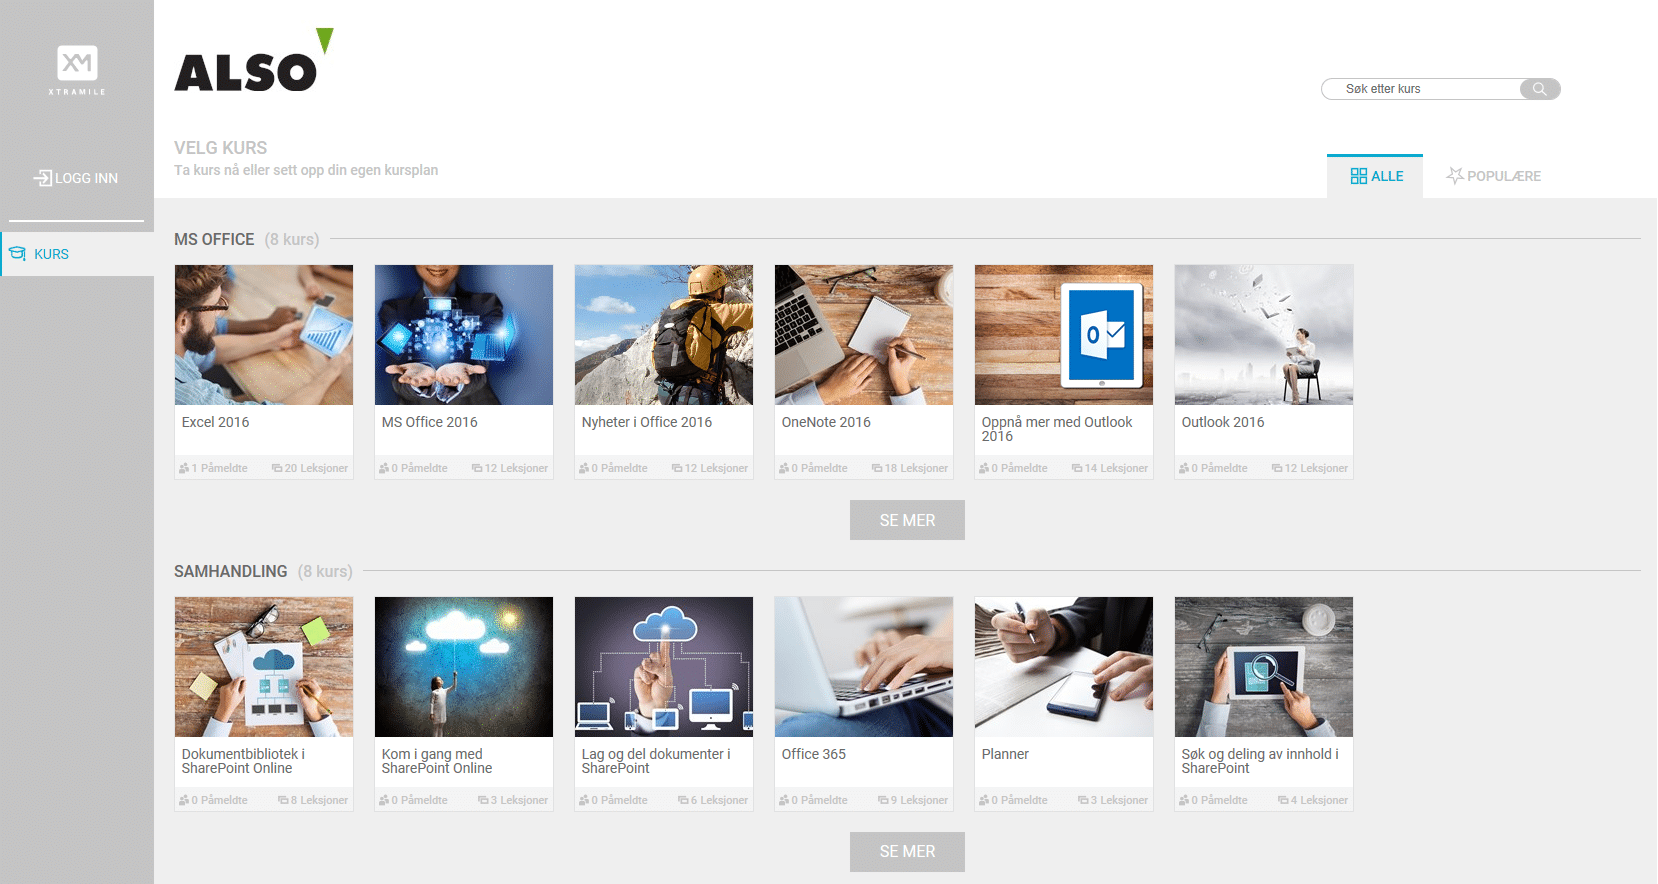Click '1 Påmeldte' on Excel 2016 card
The width and height of the screenshot is (1658, 884).
point(219,468)
